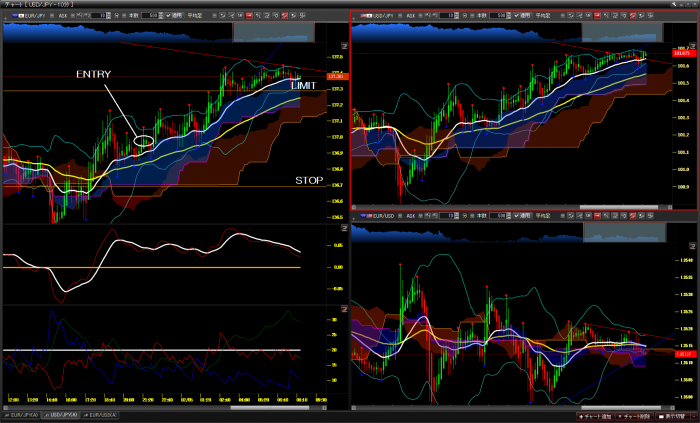The image size is (700, 423).
Task: Click the corner button on the bottom DMI sub-panel
Action: 344,309
